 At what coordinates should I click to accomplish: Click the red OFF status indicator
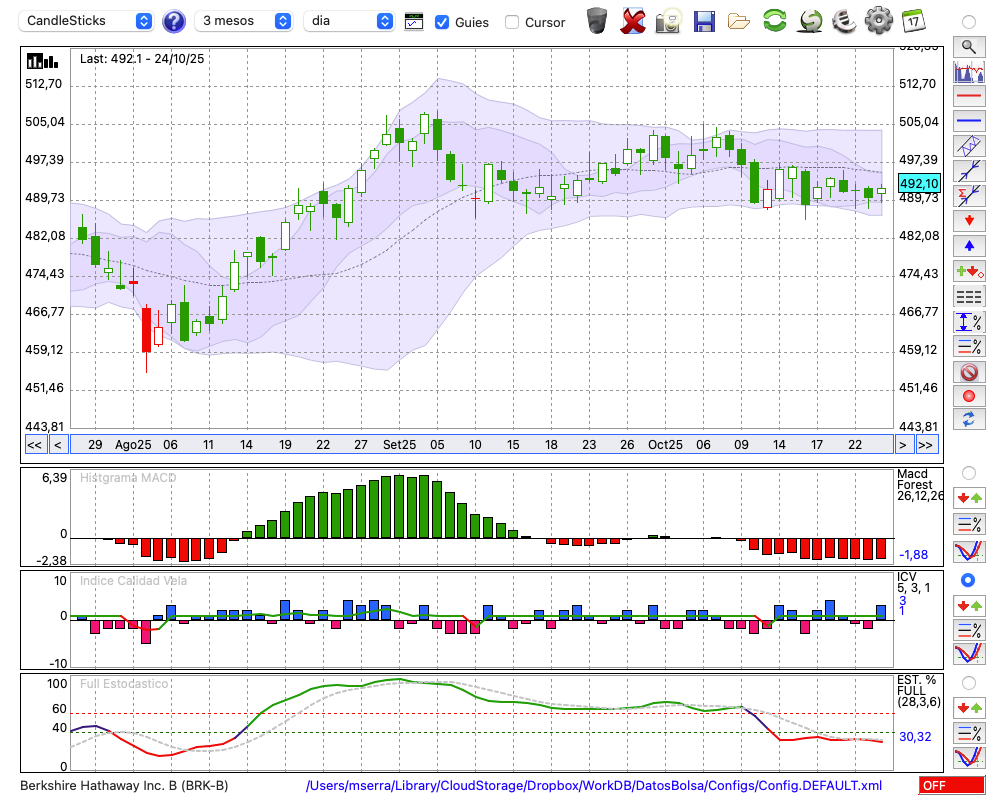[951, 786]
